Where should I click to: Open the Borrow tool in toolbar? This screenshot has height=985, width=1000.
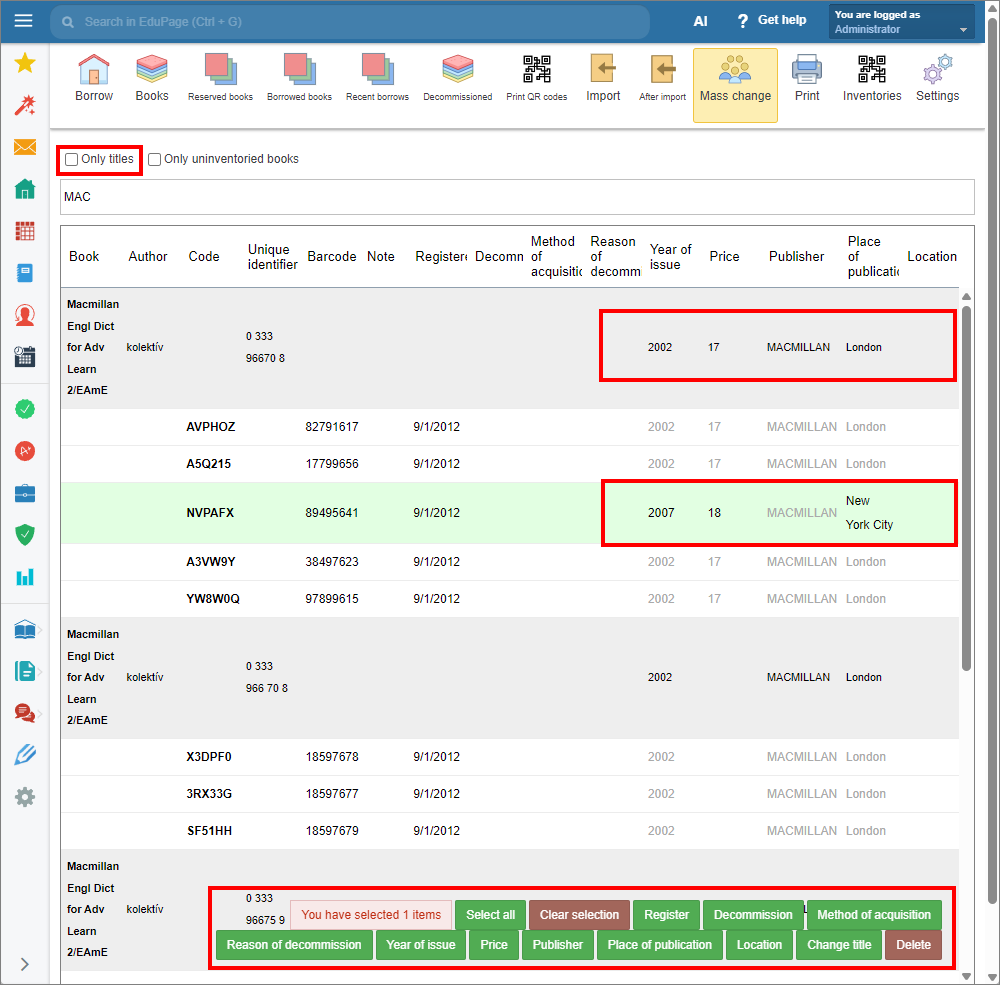pyautogui.click(x=94, y=78)
